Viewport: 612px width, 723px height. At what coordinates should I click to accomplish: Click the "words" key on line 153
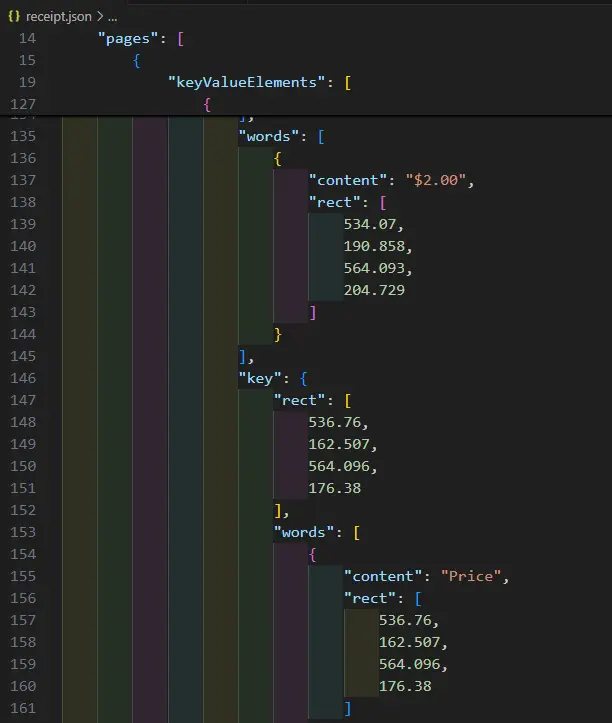(303, 533)
